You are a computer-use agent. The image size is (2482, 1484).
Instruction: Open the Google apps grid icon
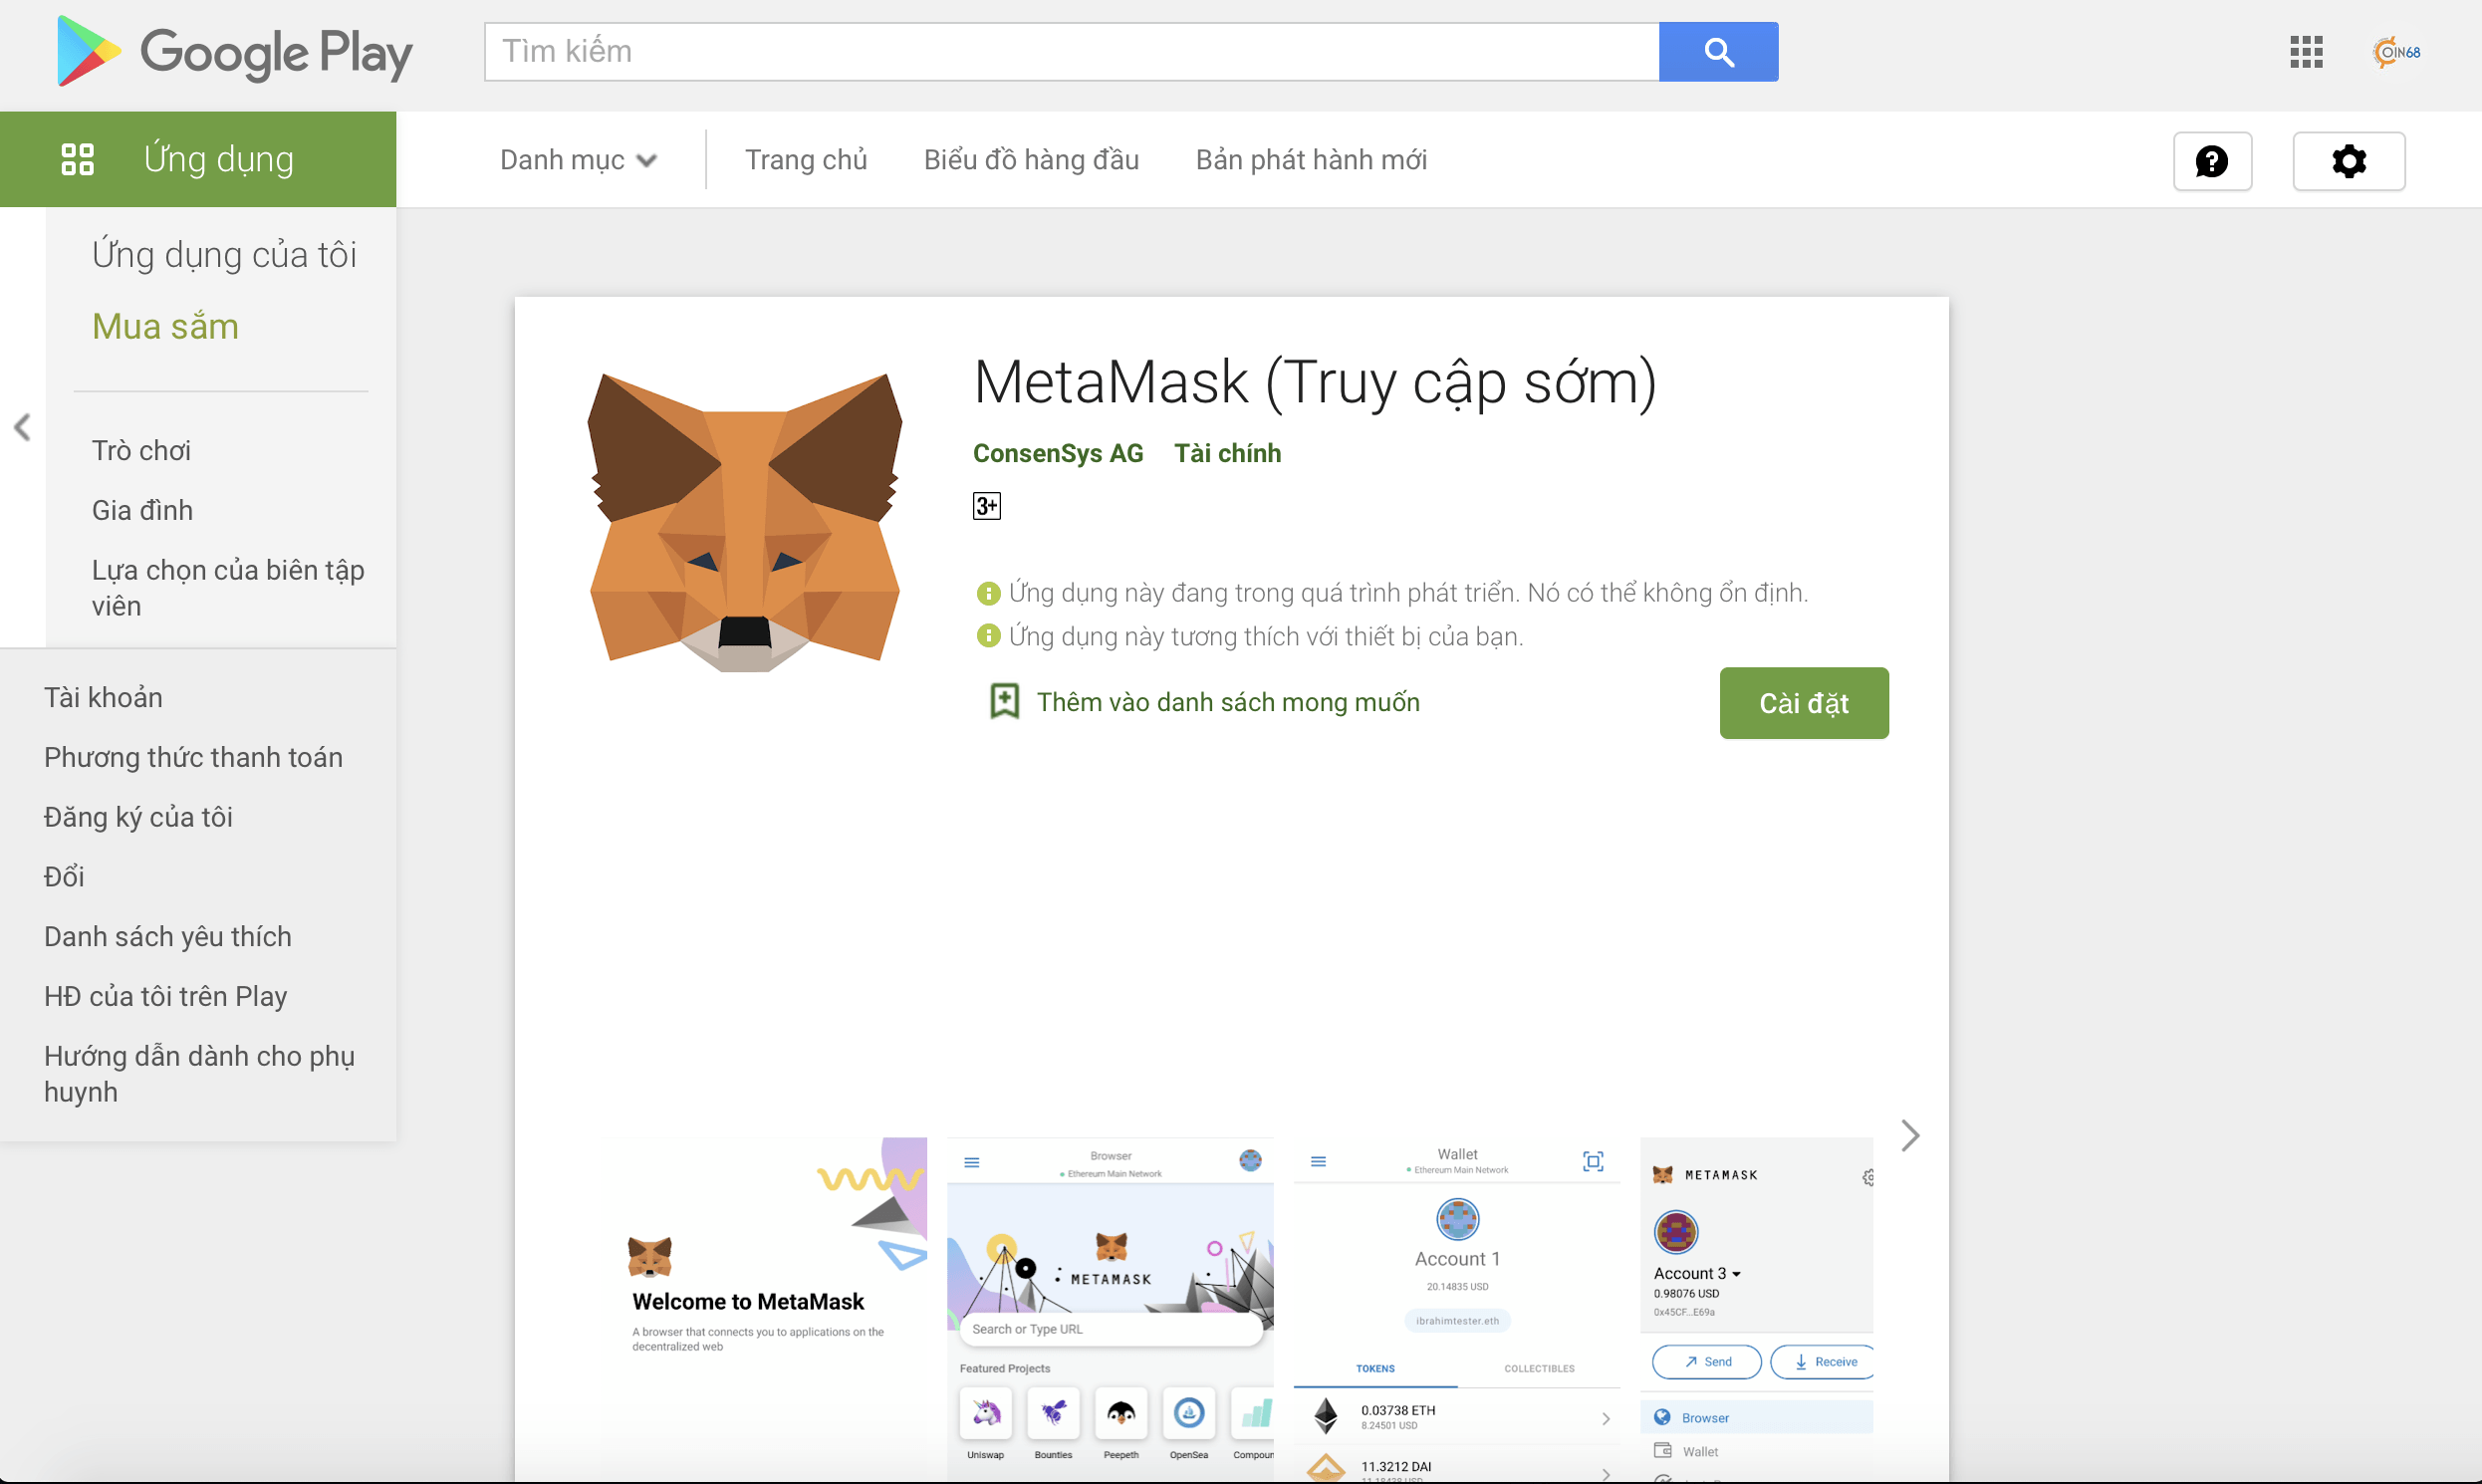(x=2306, y=51)
